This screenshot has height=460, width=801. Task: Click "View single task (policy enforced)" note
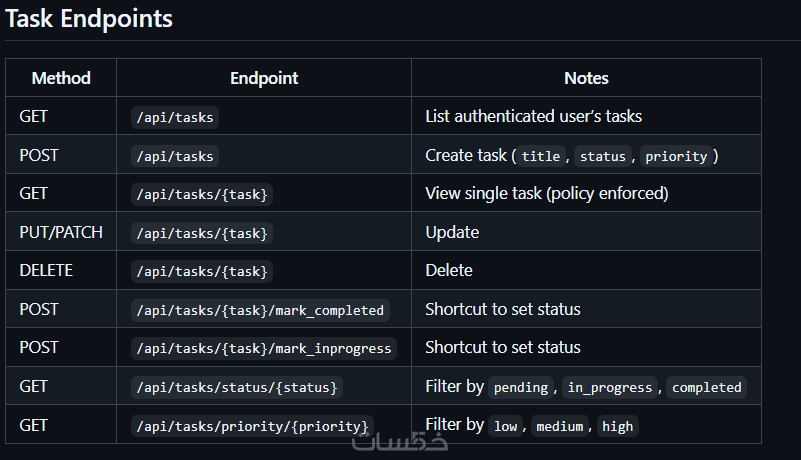click(x=546, y=193)
